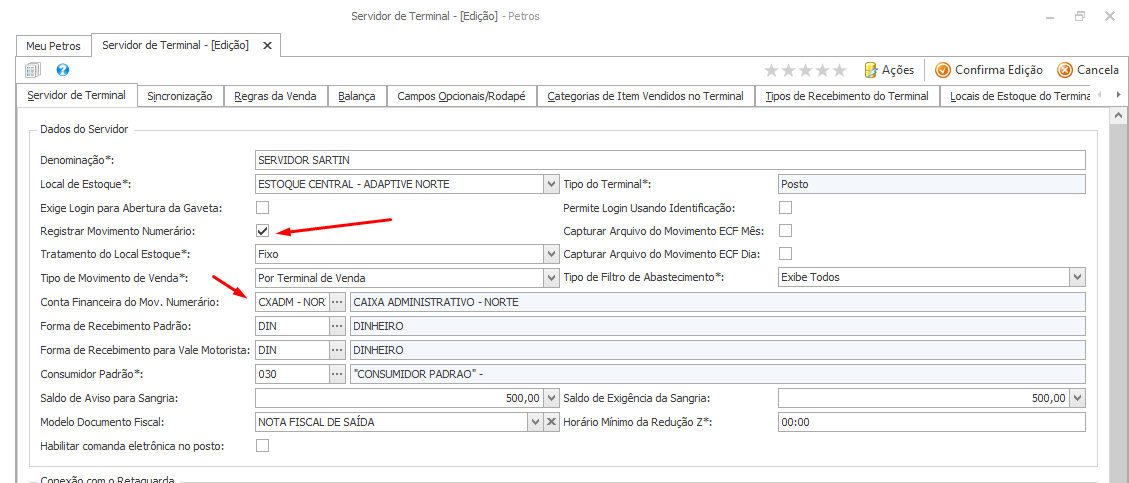
Task: Open the Sincronização tab
Action: pos(180,96)
